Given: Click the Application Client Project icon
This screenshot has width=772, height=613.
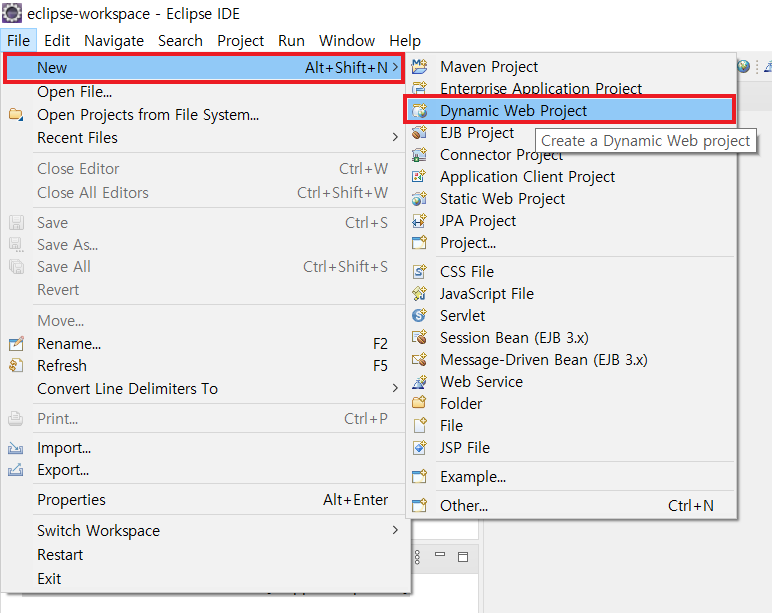Looking at the screenshot, I should (x=419, y=177).
